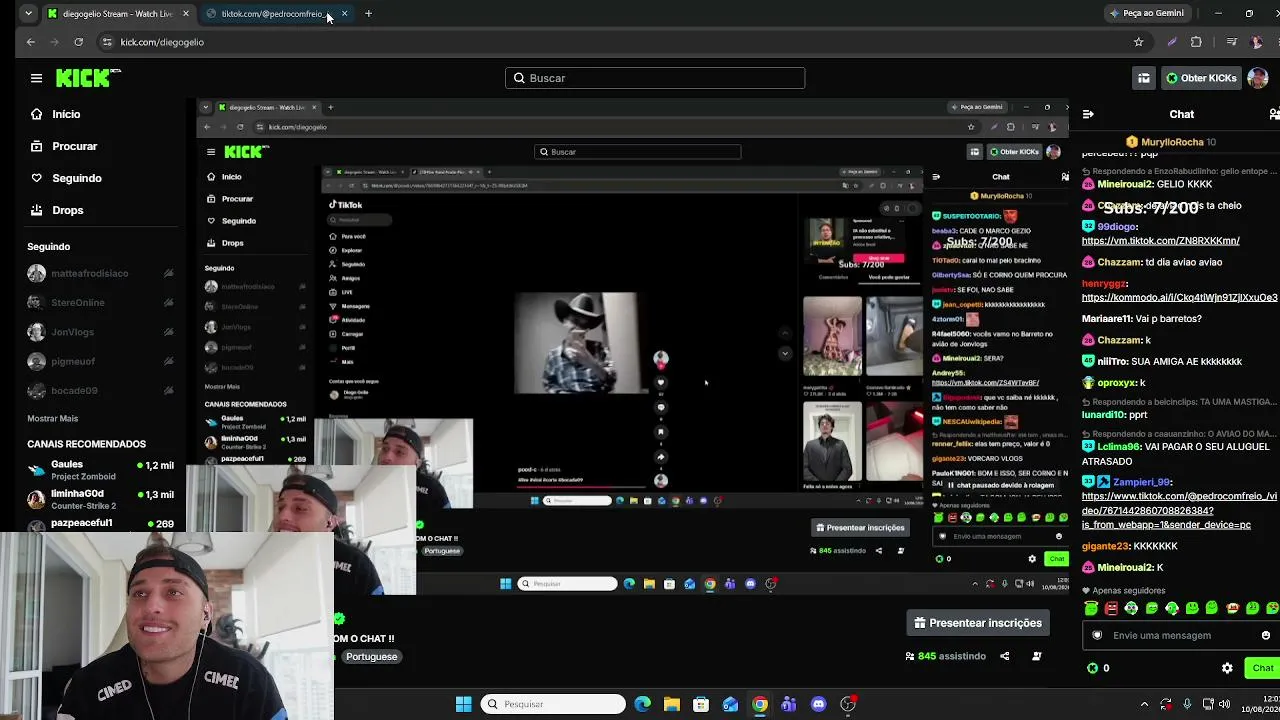The width and height of the screenshot is (1280, 720).
Task: Switch to the diegogelio Stream tab
Action: click(x=118, y=14)
